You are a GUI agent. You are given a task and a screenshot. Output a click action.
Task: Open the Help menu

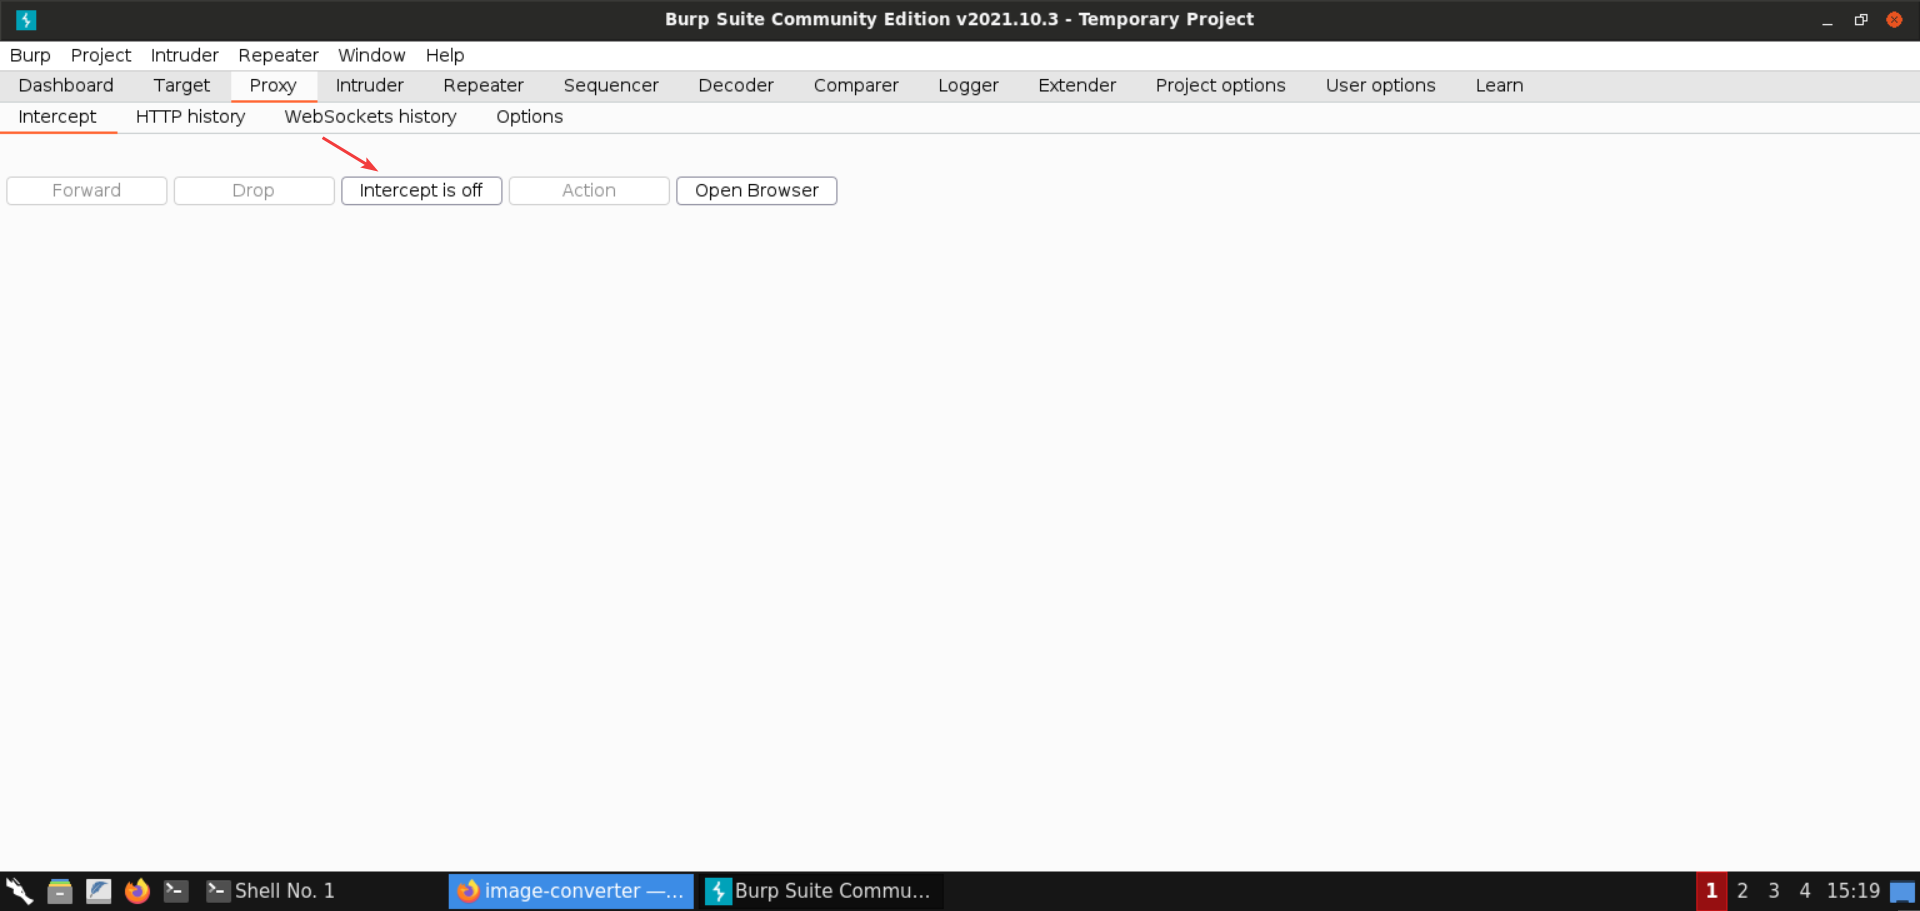[x=445, y=55]
